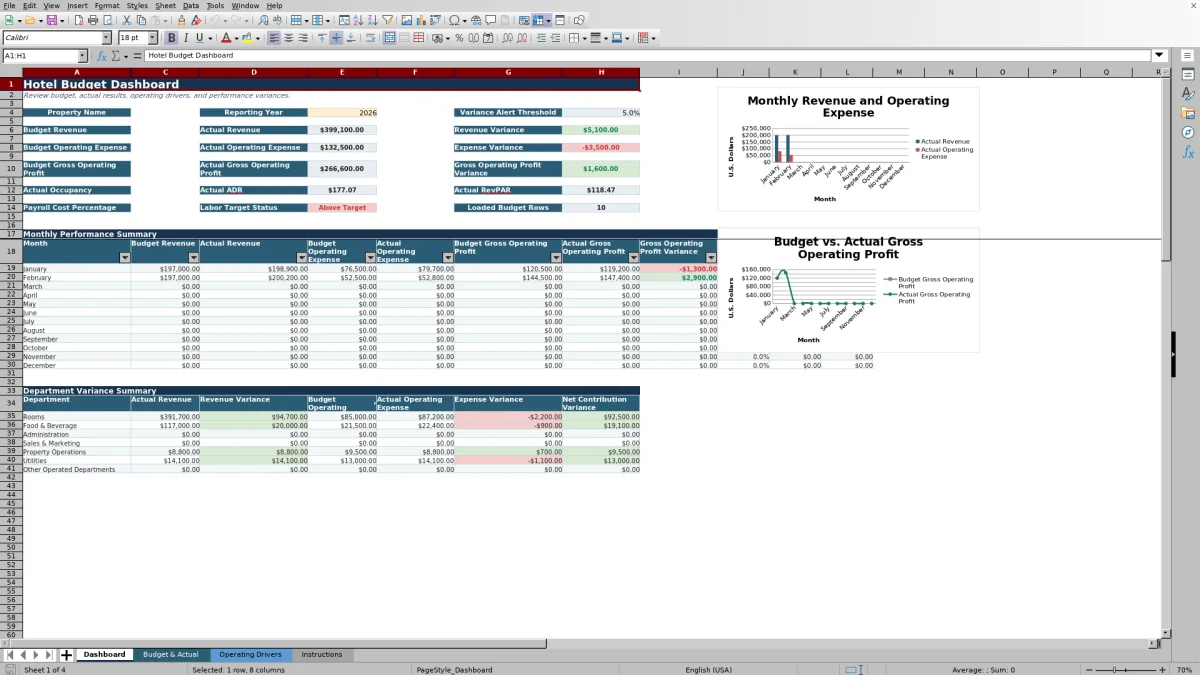Open sidebar Properties panel icon
The height and width of the screenshot is (675, 1200).
(x=1188, y=74)
